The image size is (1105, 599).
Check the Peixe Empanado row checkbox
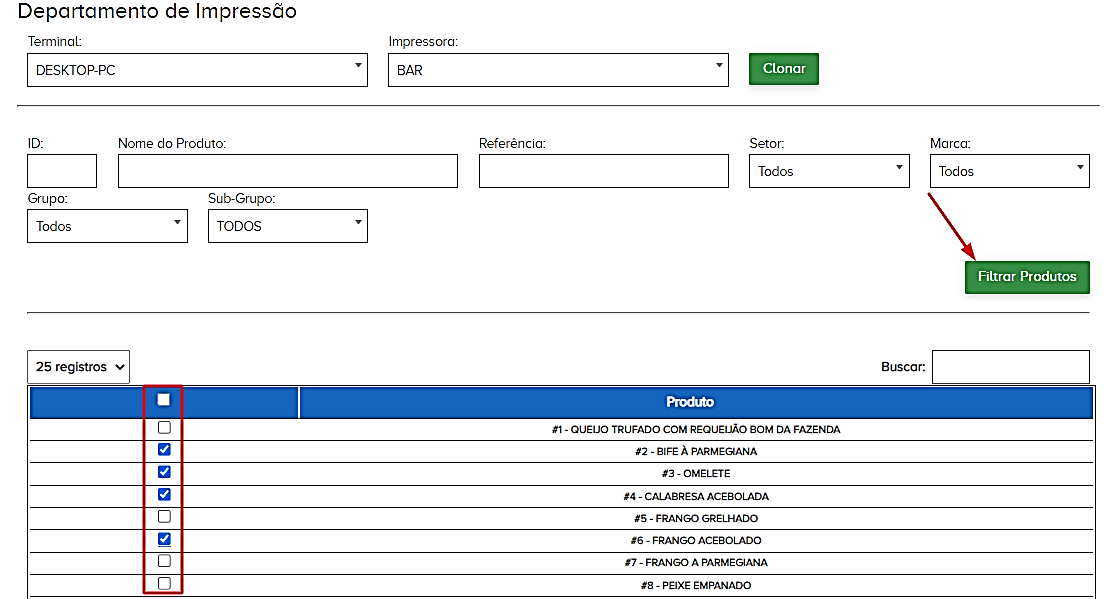pos(164,583)
